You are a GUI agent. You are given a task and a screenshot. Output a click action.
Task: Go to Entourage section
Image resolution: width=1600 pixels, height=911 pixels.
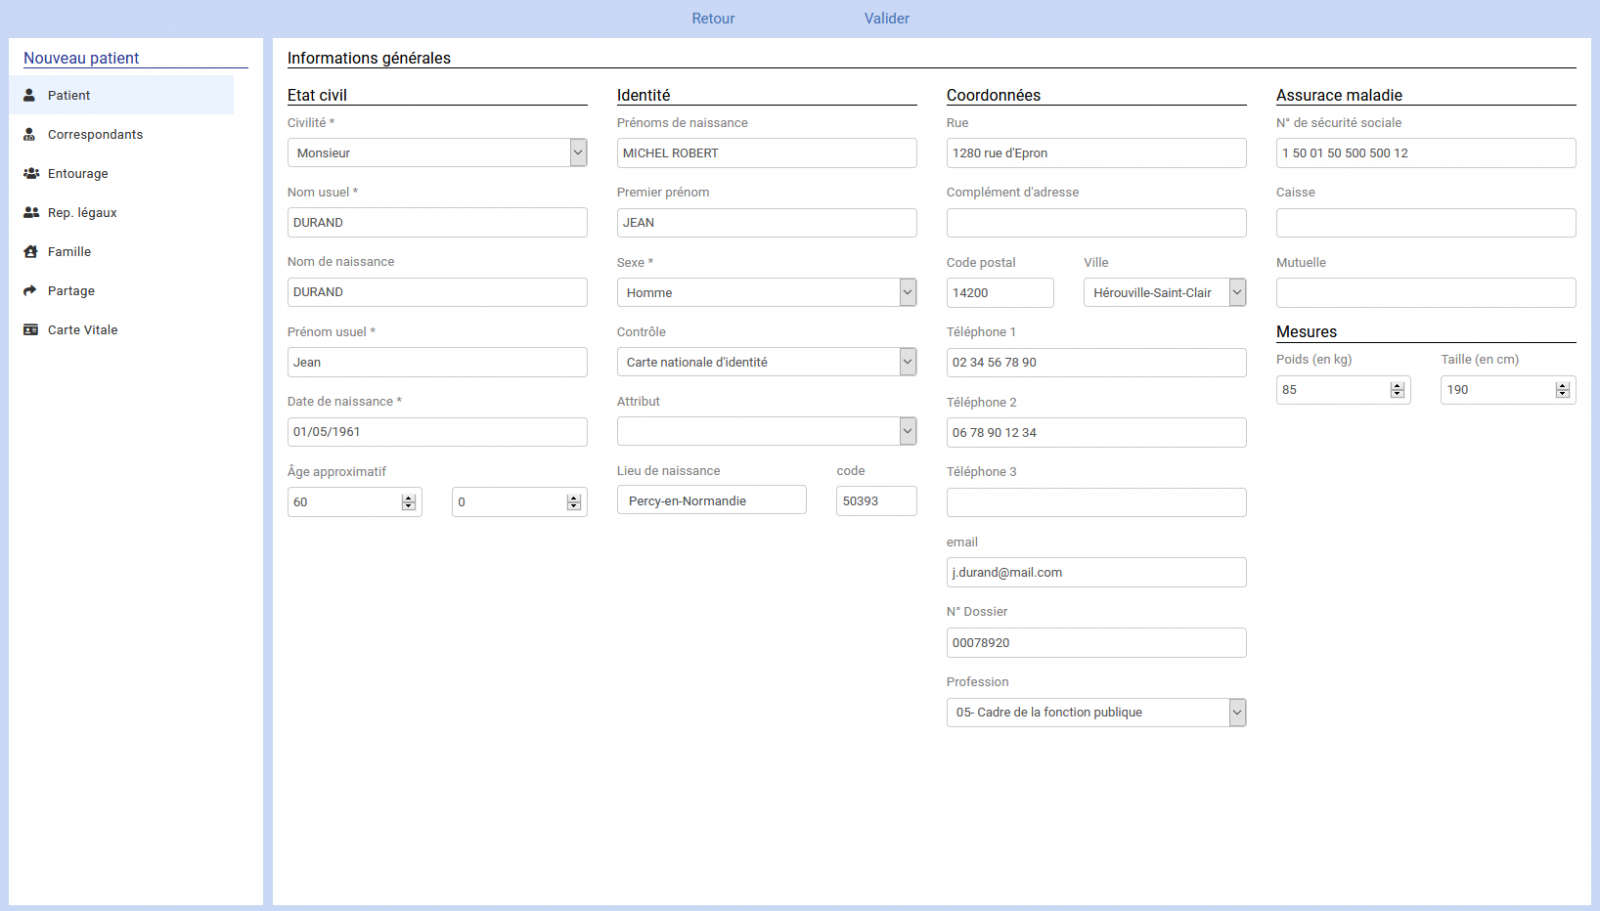pyautogui.click(x=122, y=173)
